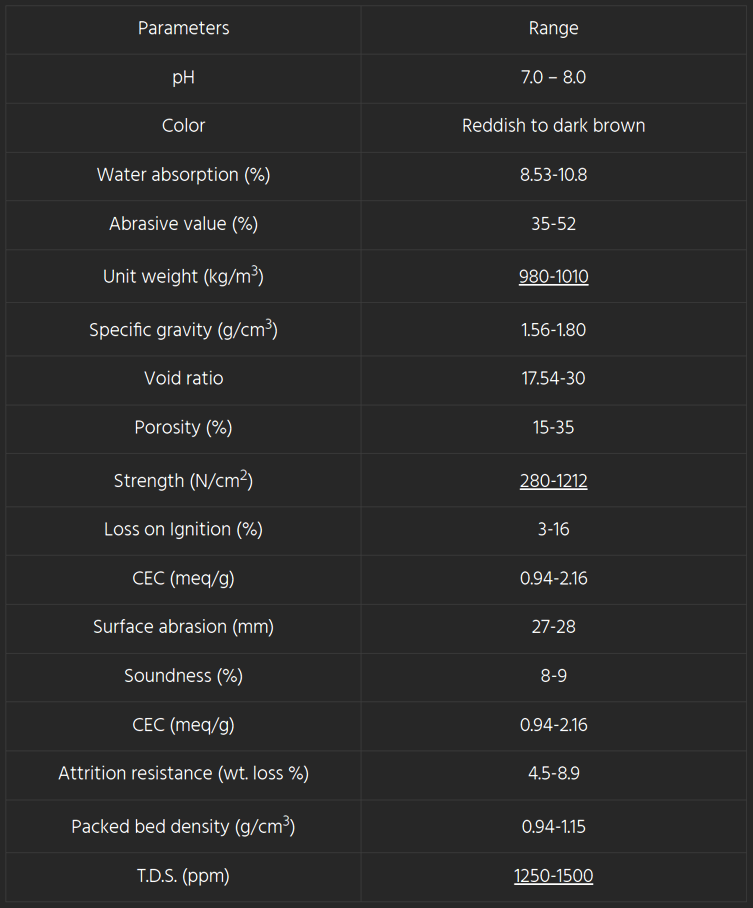
Task: Select the Surface abrasion (mm) label
Action: (x=183, y=627)
